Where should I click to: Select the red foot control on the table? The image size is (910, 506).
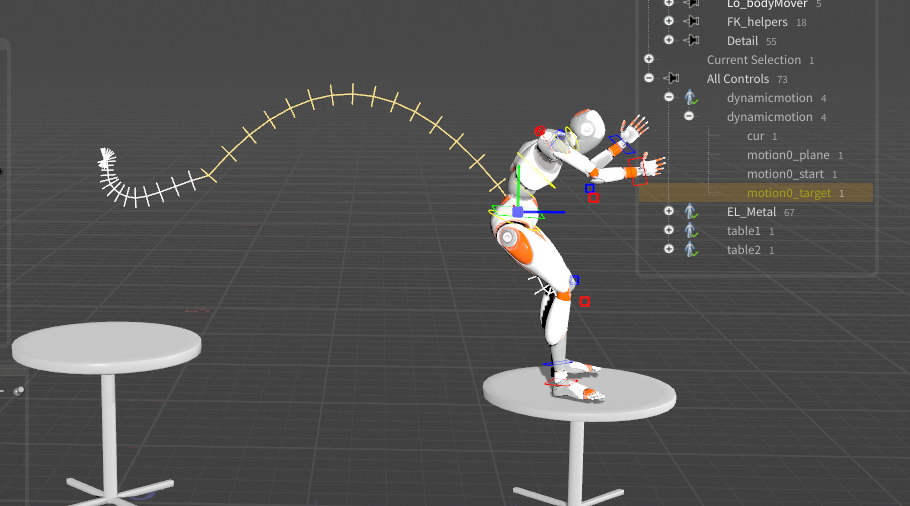click(x=561, y=383)
